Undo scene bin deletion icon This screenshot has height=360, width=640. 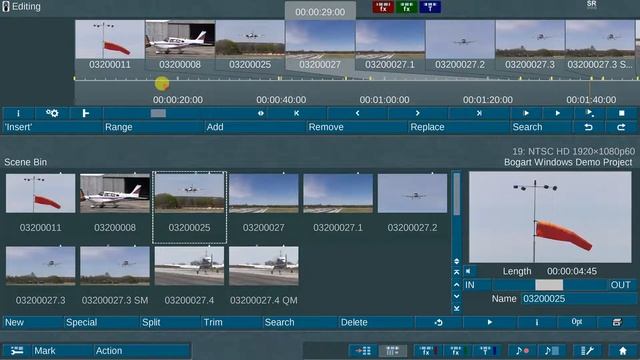(439, 322)
